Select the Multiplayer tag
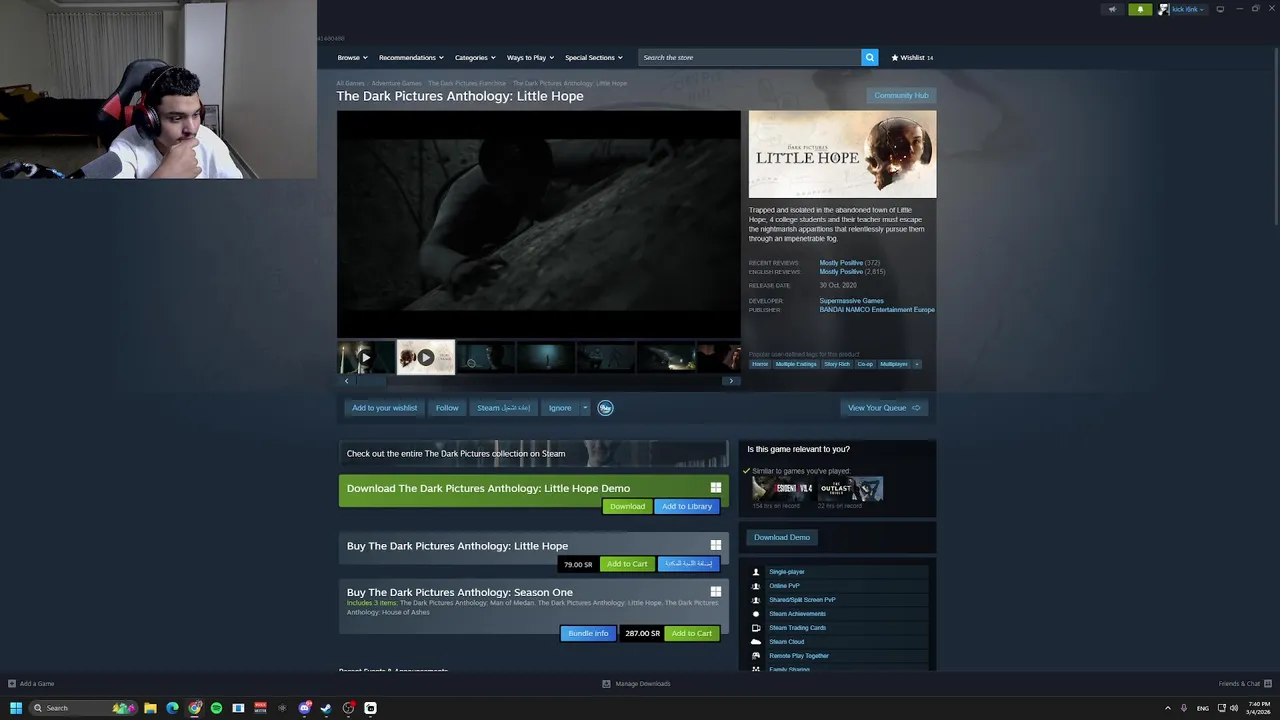The width and height of the screenshot is (1280, 720). [x=894, y=364]
